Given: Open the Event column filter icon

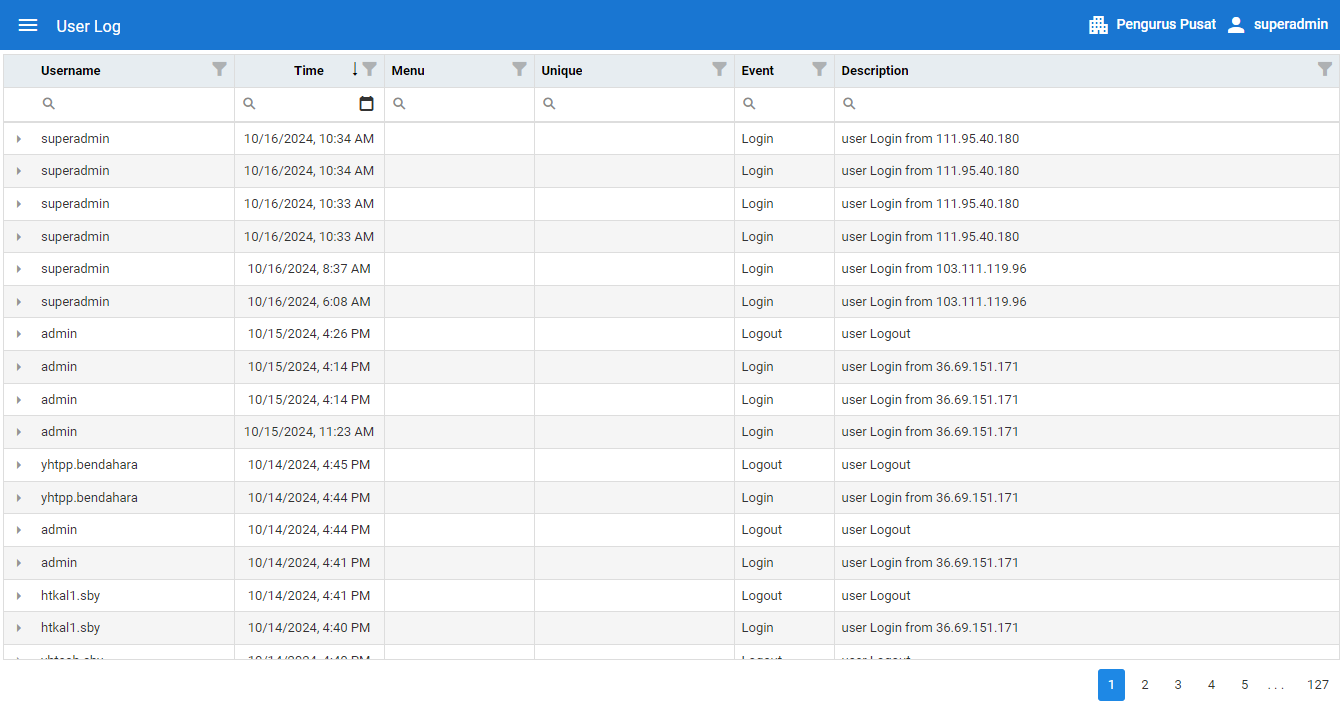Looking at the screenshot, I should pos(819,69).
